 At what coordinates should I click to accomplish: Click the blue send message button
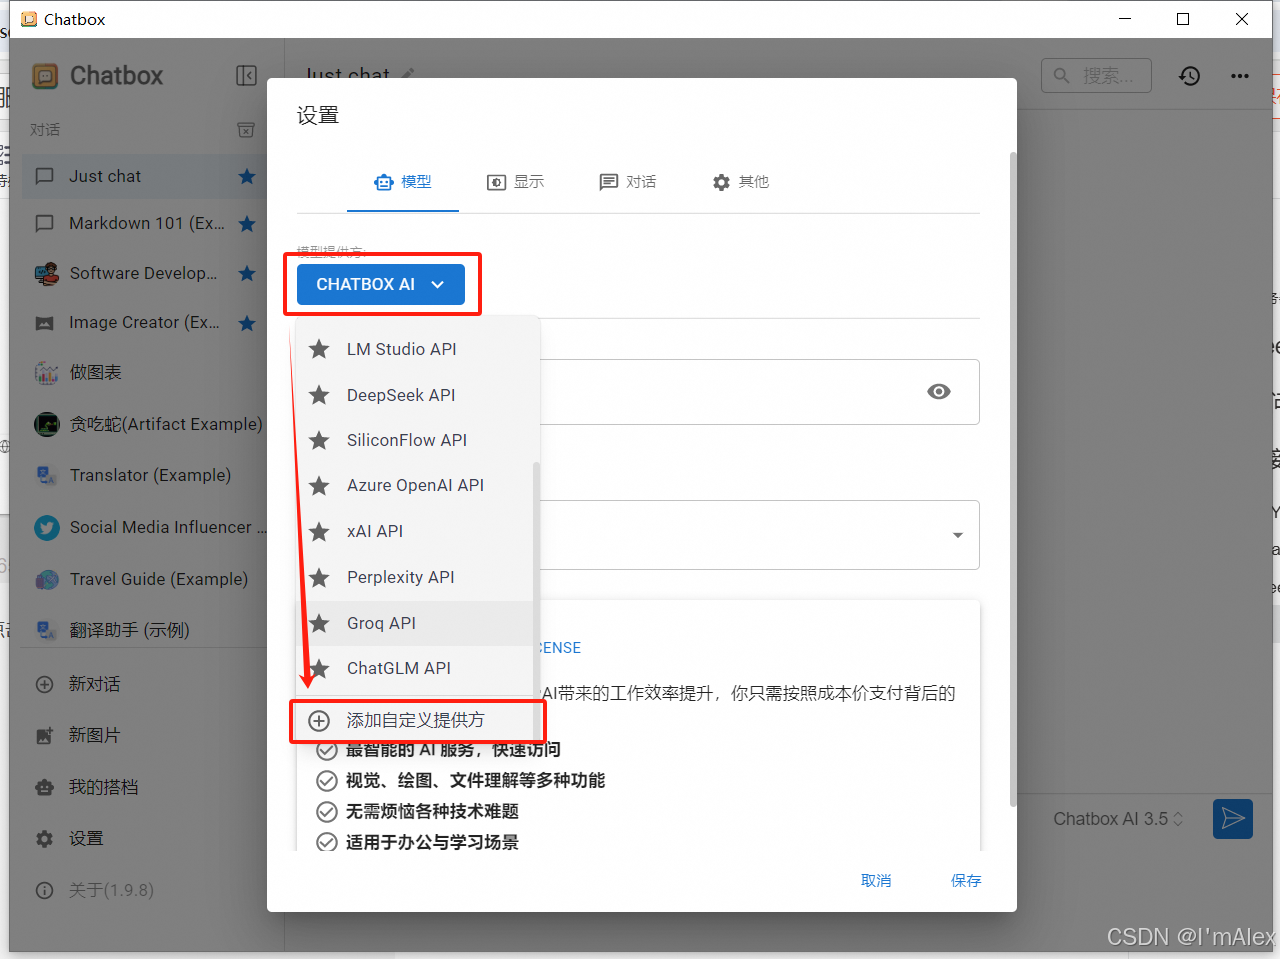click(x=1232, y=818)
